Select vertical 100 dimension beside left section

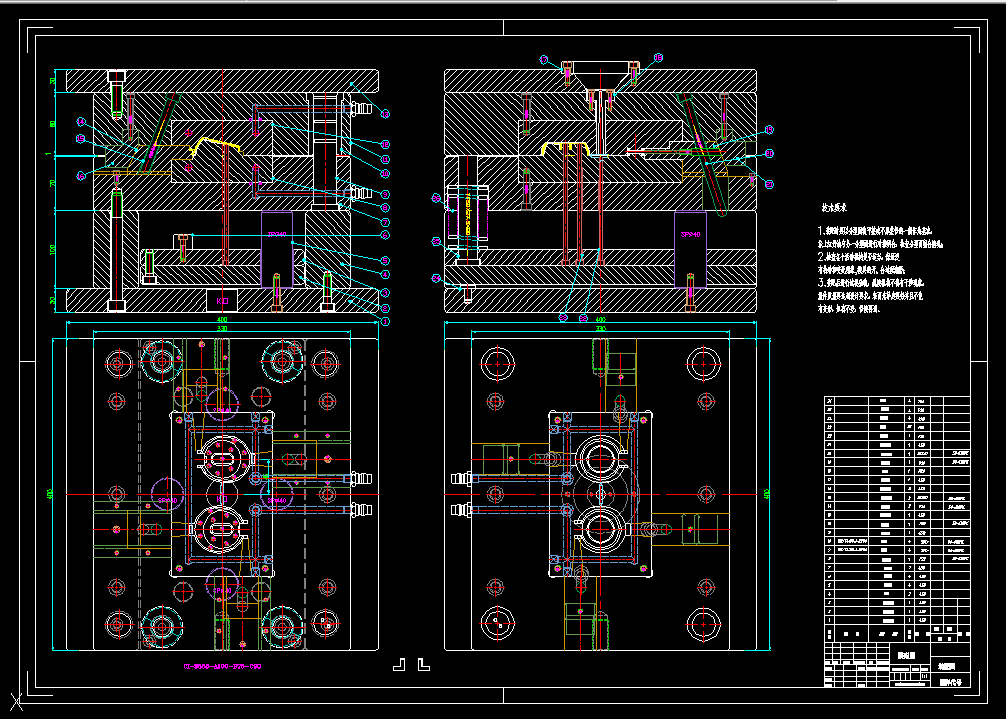(x=53, y=249)
